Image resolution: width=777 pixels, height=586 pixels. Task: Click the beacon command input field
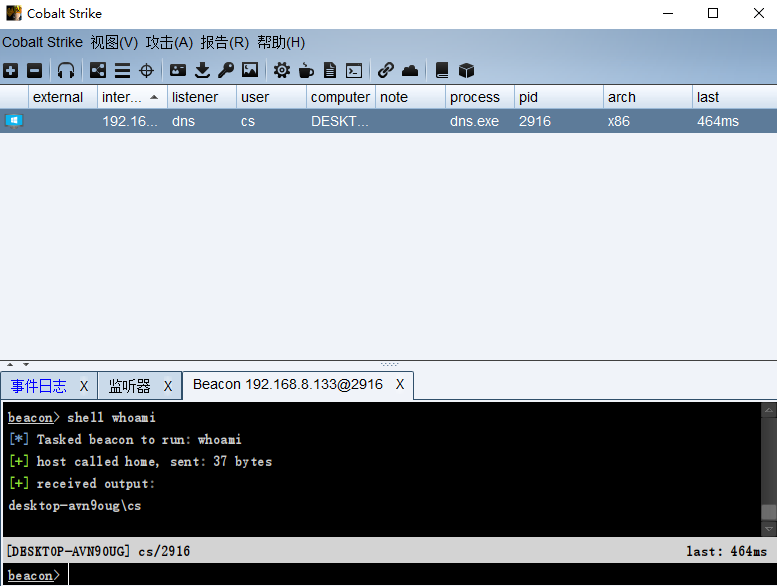coord(400,575)
